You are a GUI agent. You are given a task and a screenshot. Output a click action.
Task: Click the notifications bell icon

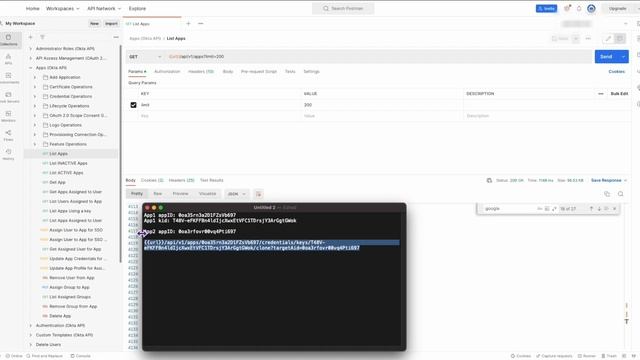[x=579, y=9]
